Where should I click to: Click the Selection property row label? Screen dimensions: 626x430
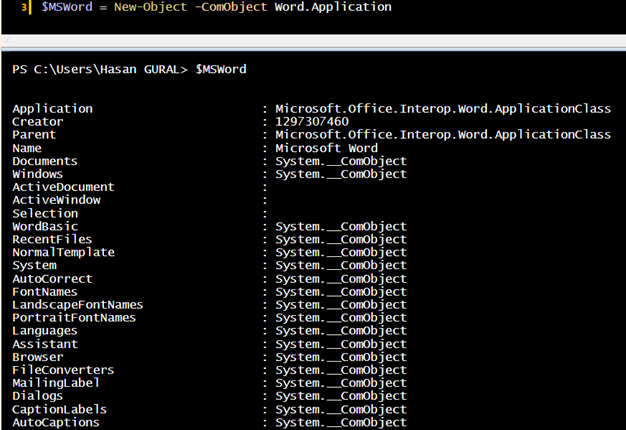(45, 213)
